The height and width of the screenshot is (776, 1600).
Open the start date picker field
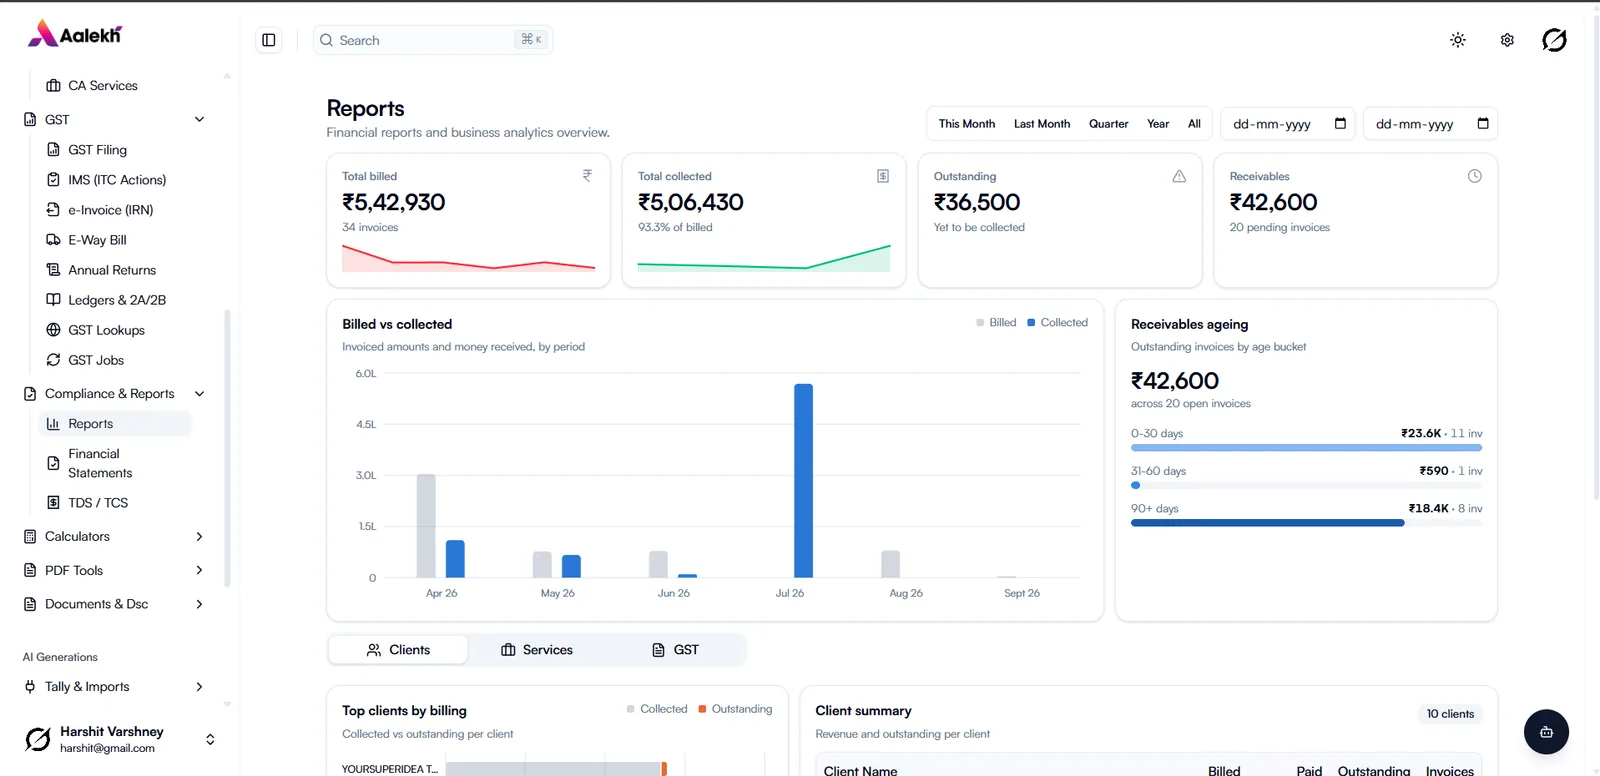[x=1289, y=124]
